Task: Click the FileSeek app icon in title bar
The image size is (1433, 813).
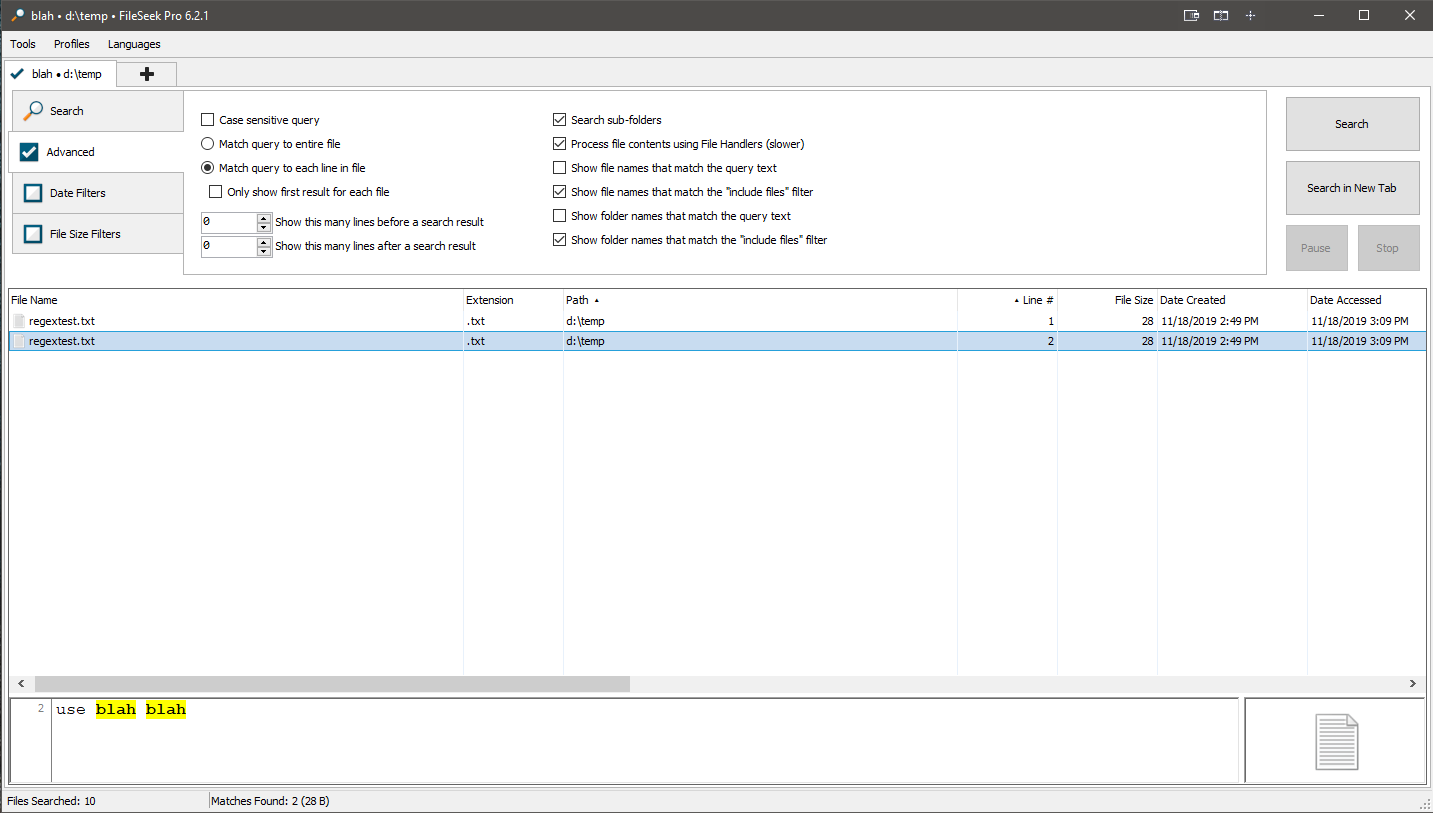Action: tap(17, 15)
